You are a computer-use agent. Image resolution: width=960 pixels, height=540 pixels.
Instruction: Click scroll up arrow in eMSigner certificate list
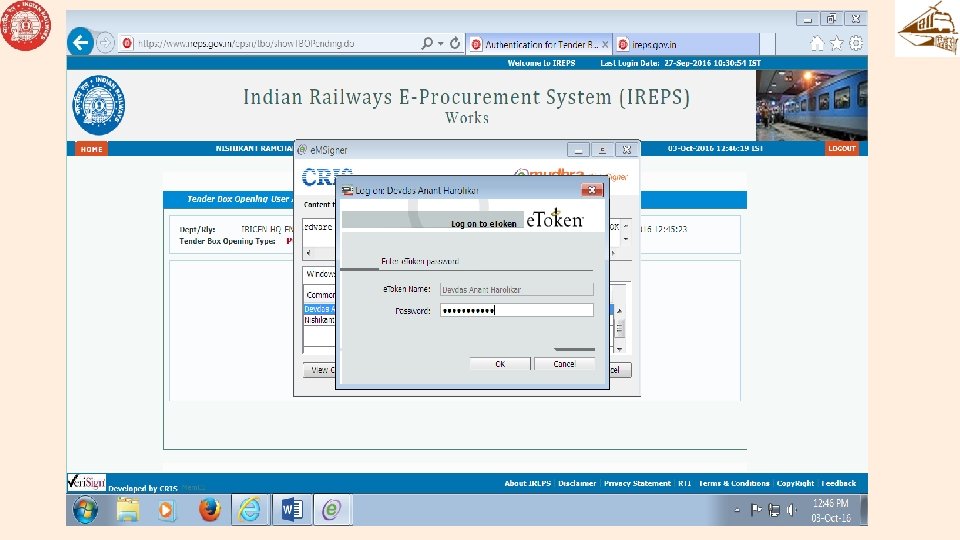coord(620,311)
